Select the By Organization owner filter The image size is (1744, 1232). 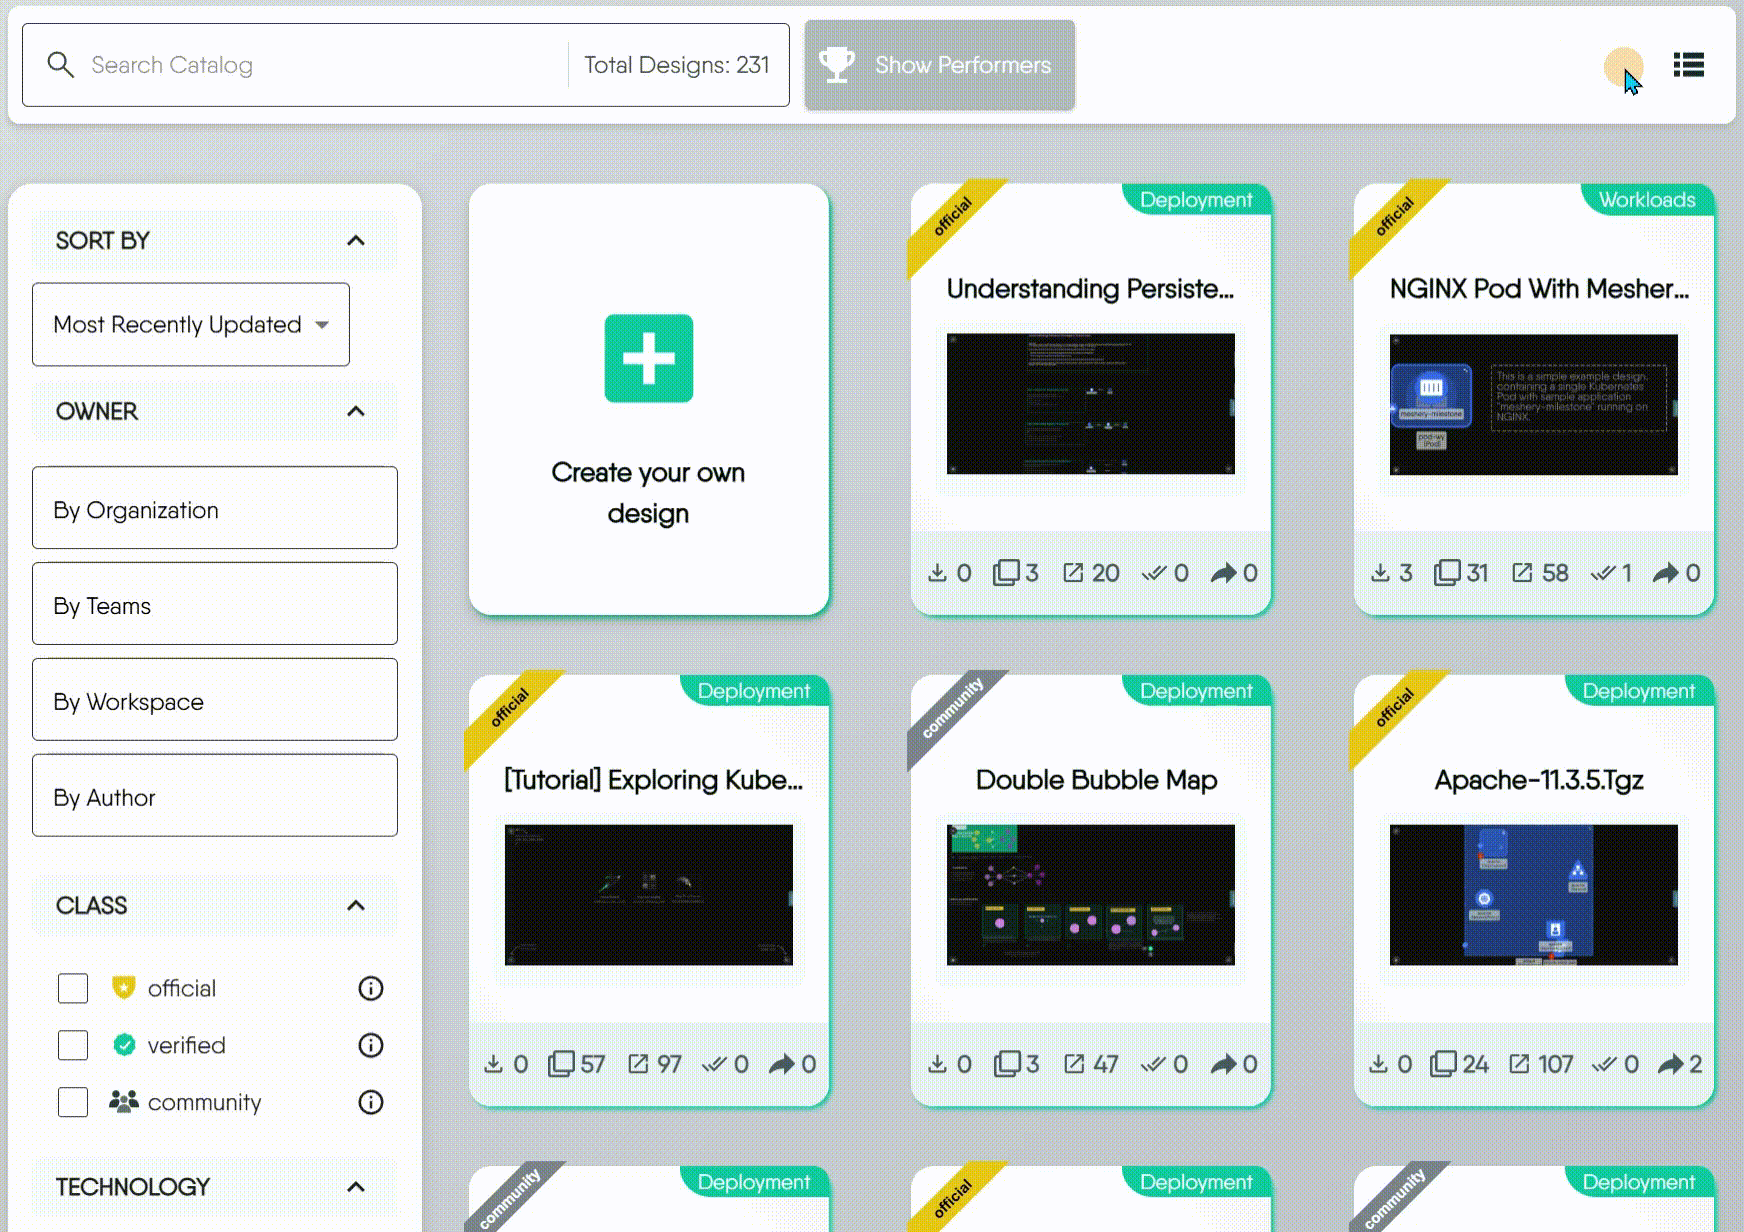(x=214, y=508)
